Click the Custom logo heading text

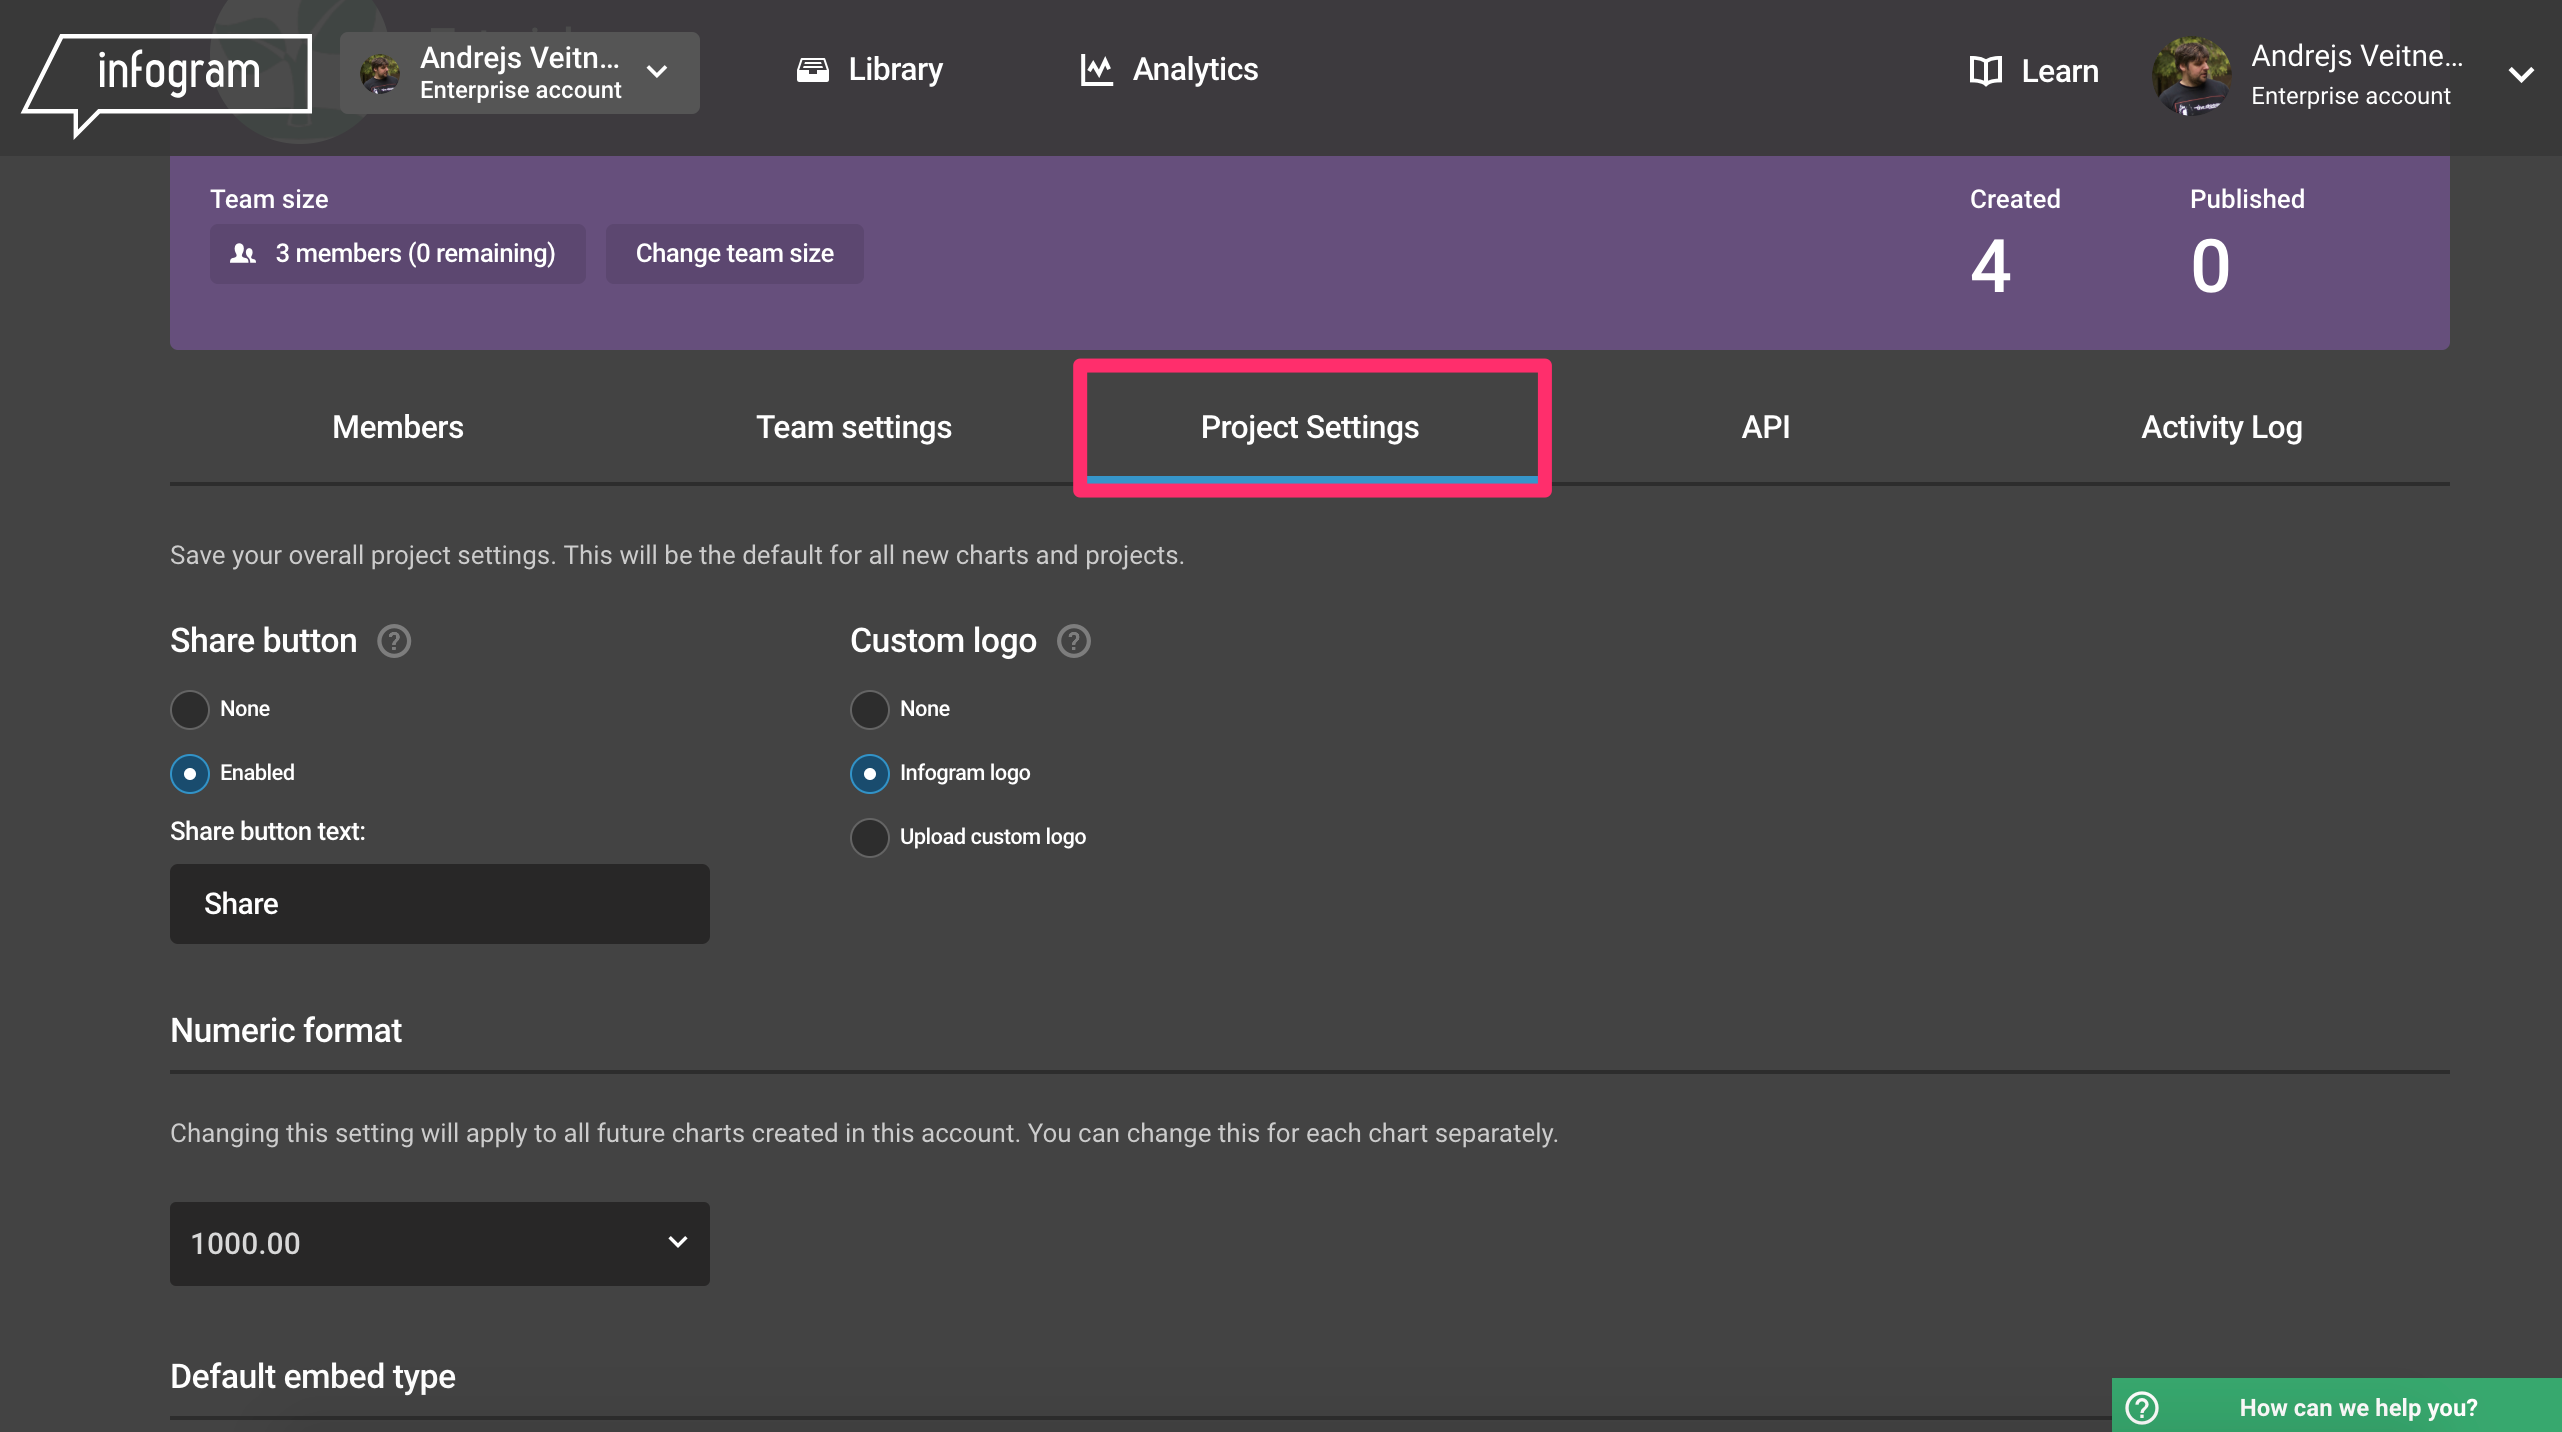coord(943,641)
